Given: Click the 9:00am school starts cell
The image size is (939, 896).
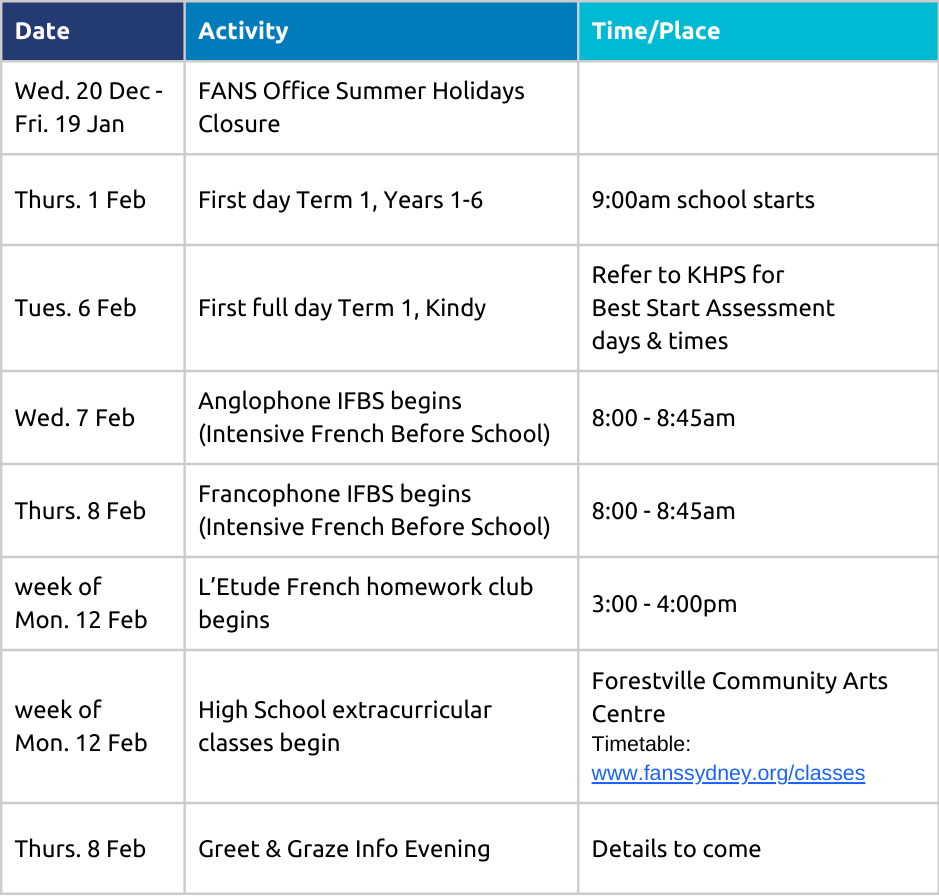Looking at the screenshot, I should (x=703, y=200).
